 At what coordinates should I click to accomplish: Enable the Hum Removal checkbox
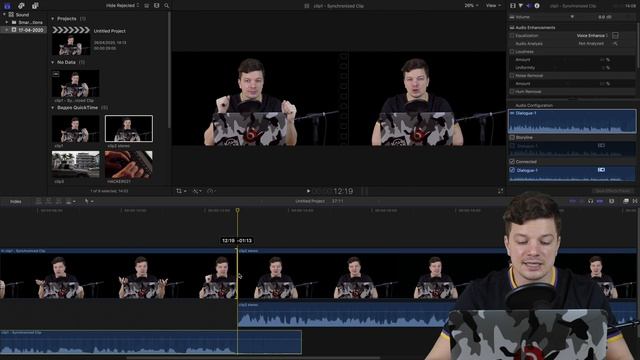point(512,92)
